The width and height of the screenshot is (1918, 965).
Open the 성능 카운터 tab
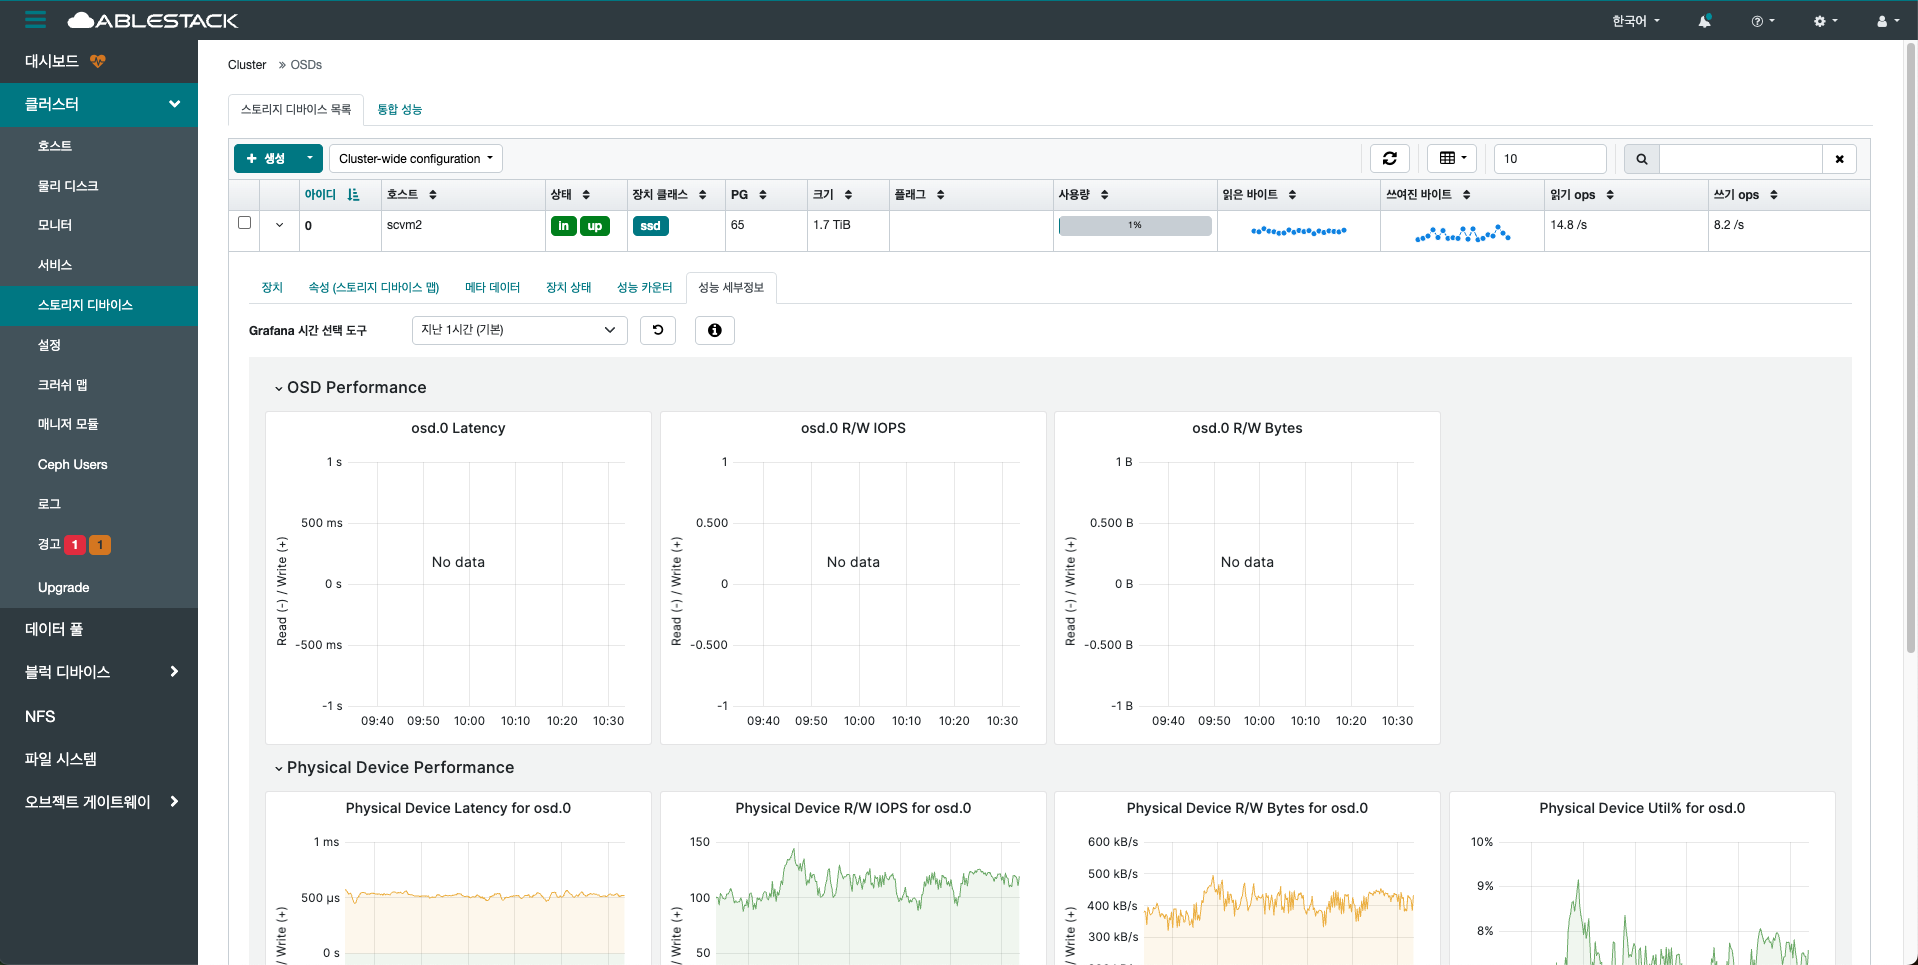[x=644, y=287]
